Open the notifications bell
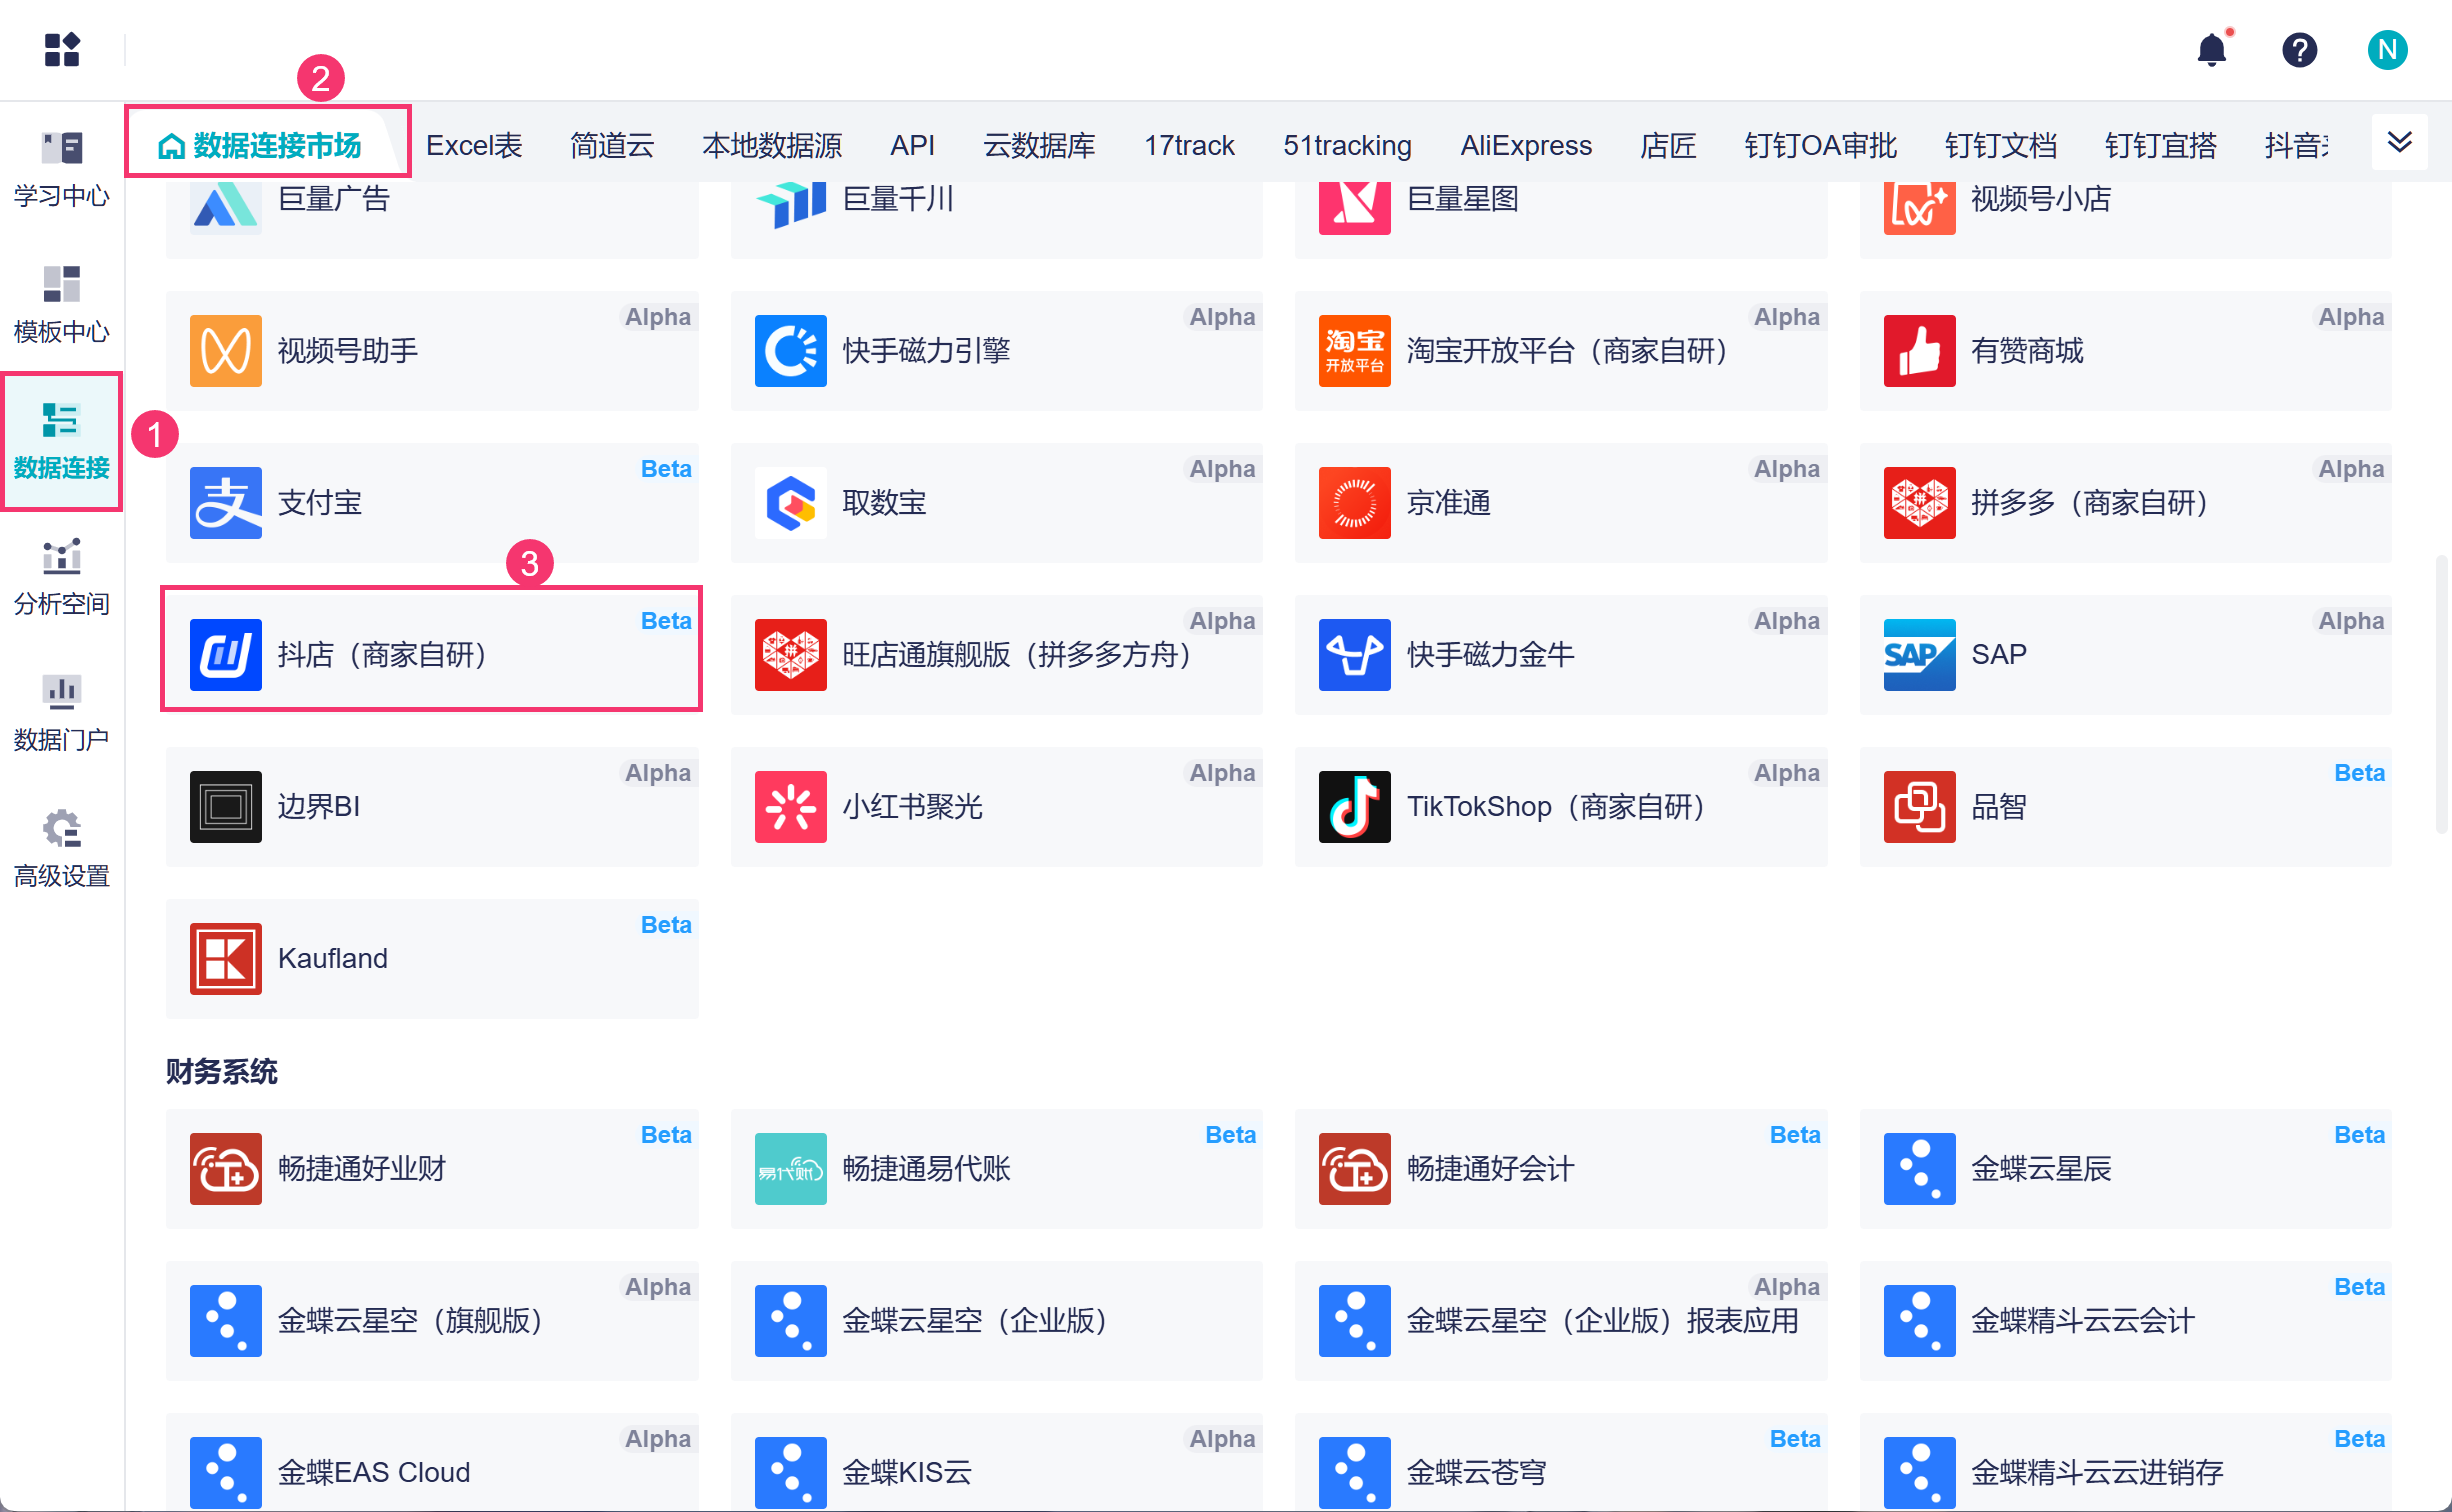2452x1512 pixels. pos(2212,49)
